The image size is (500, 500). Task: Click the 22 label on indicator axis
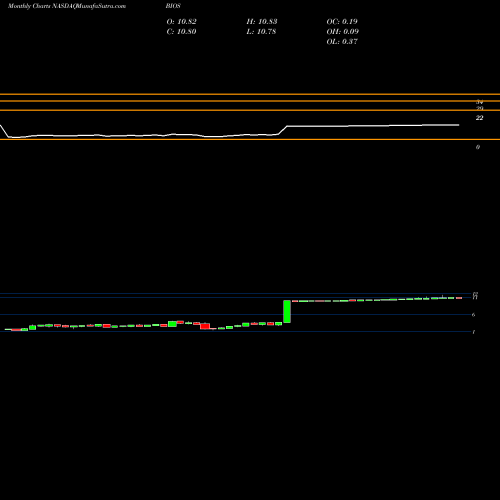(x=479, y=118)
